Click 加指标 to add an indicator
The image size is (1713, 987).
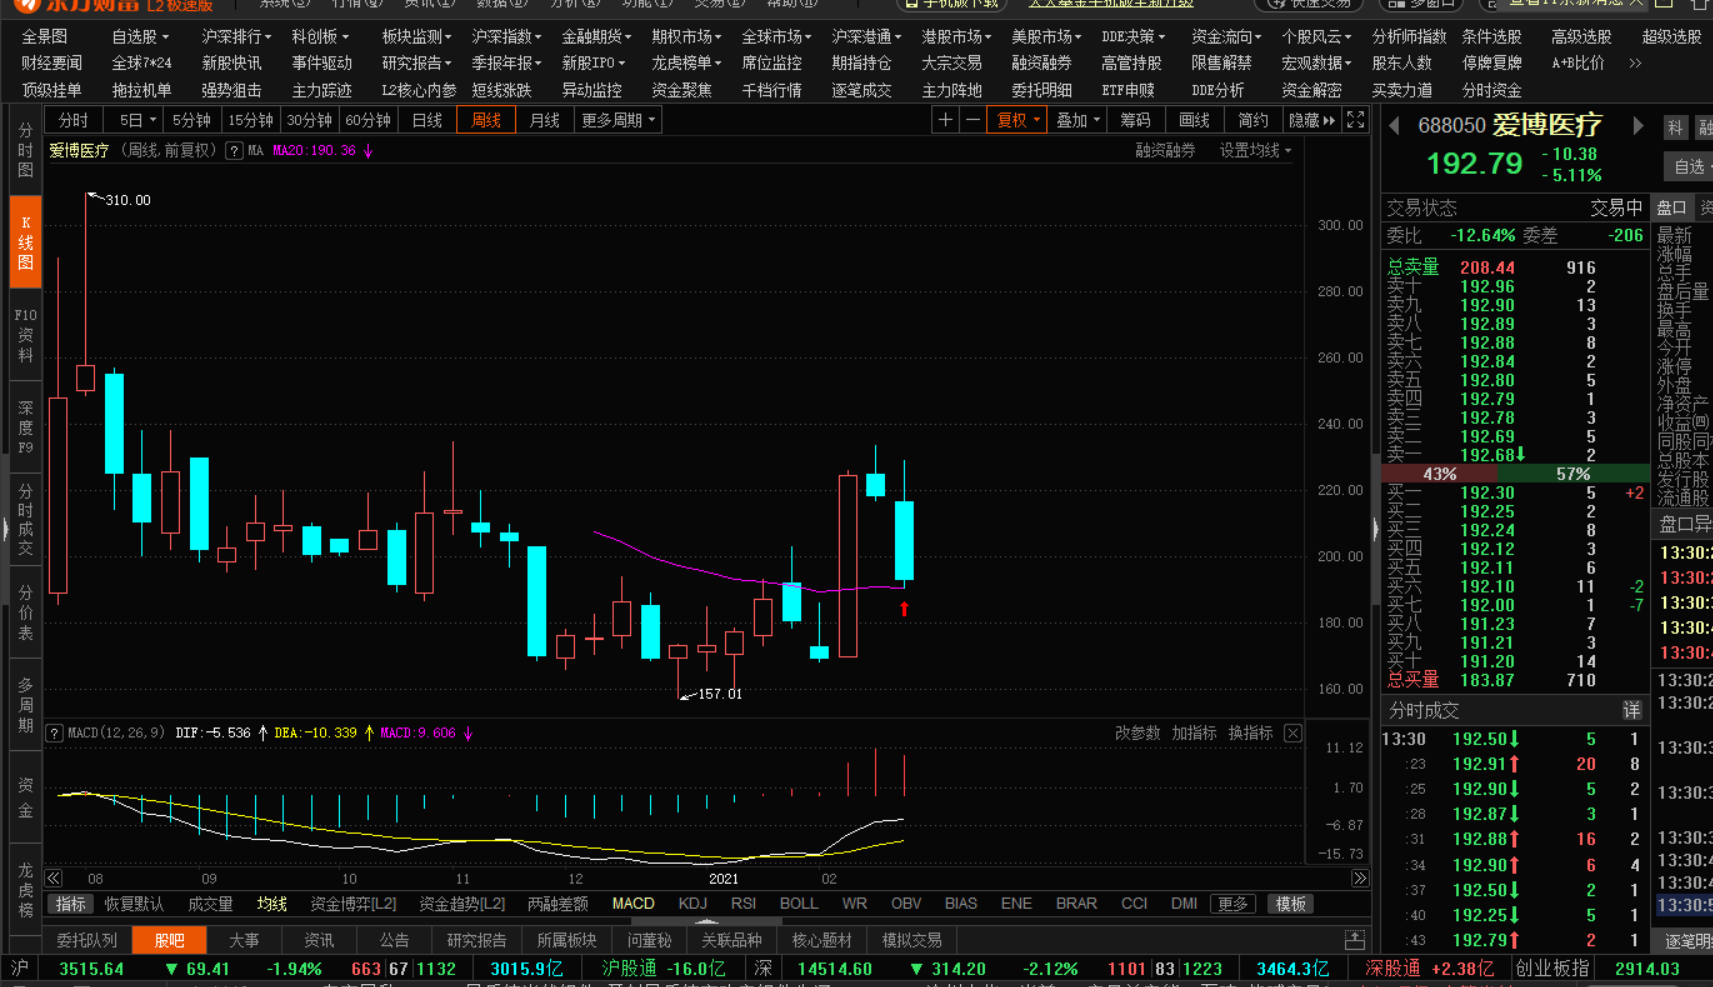[1194, 733]
